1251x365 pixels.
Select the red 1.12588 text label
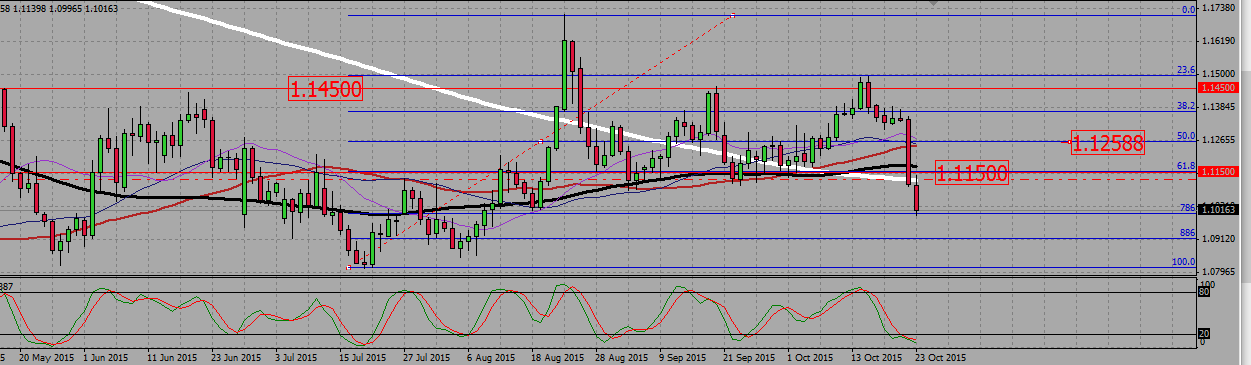(x=1109, y=142)
